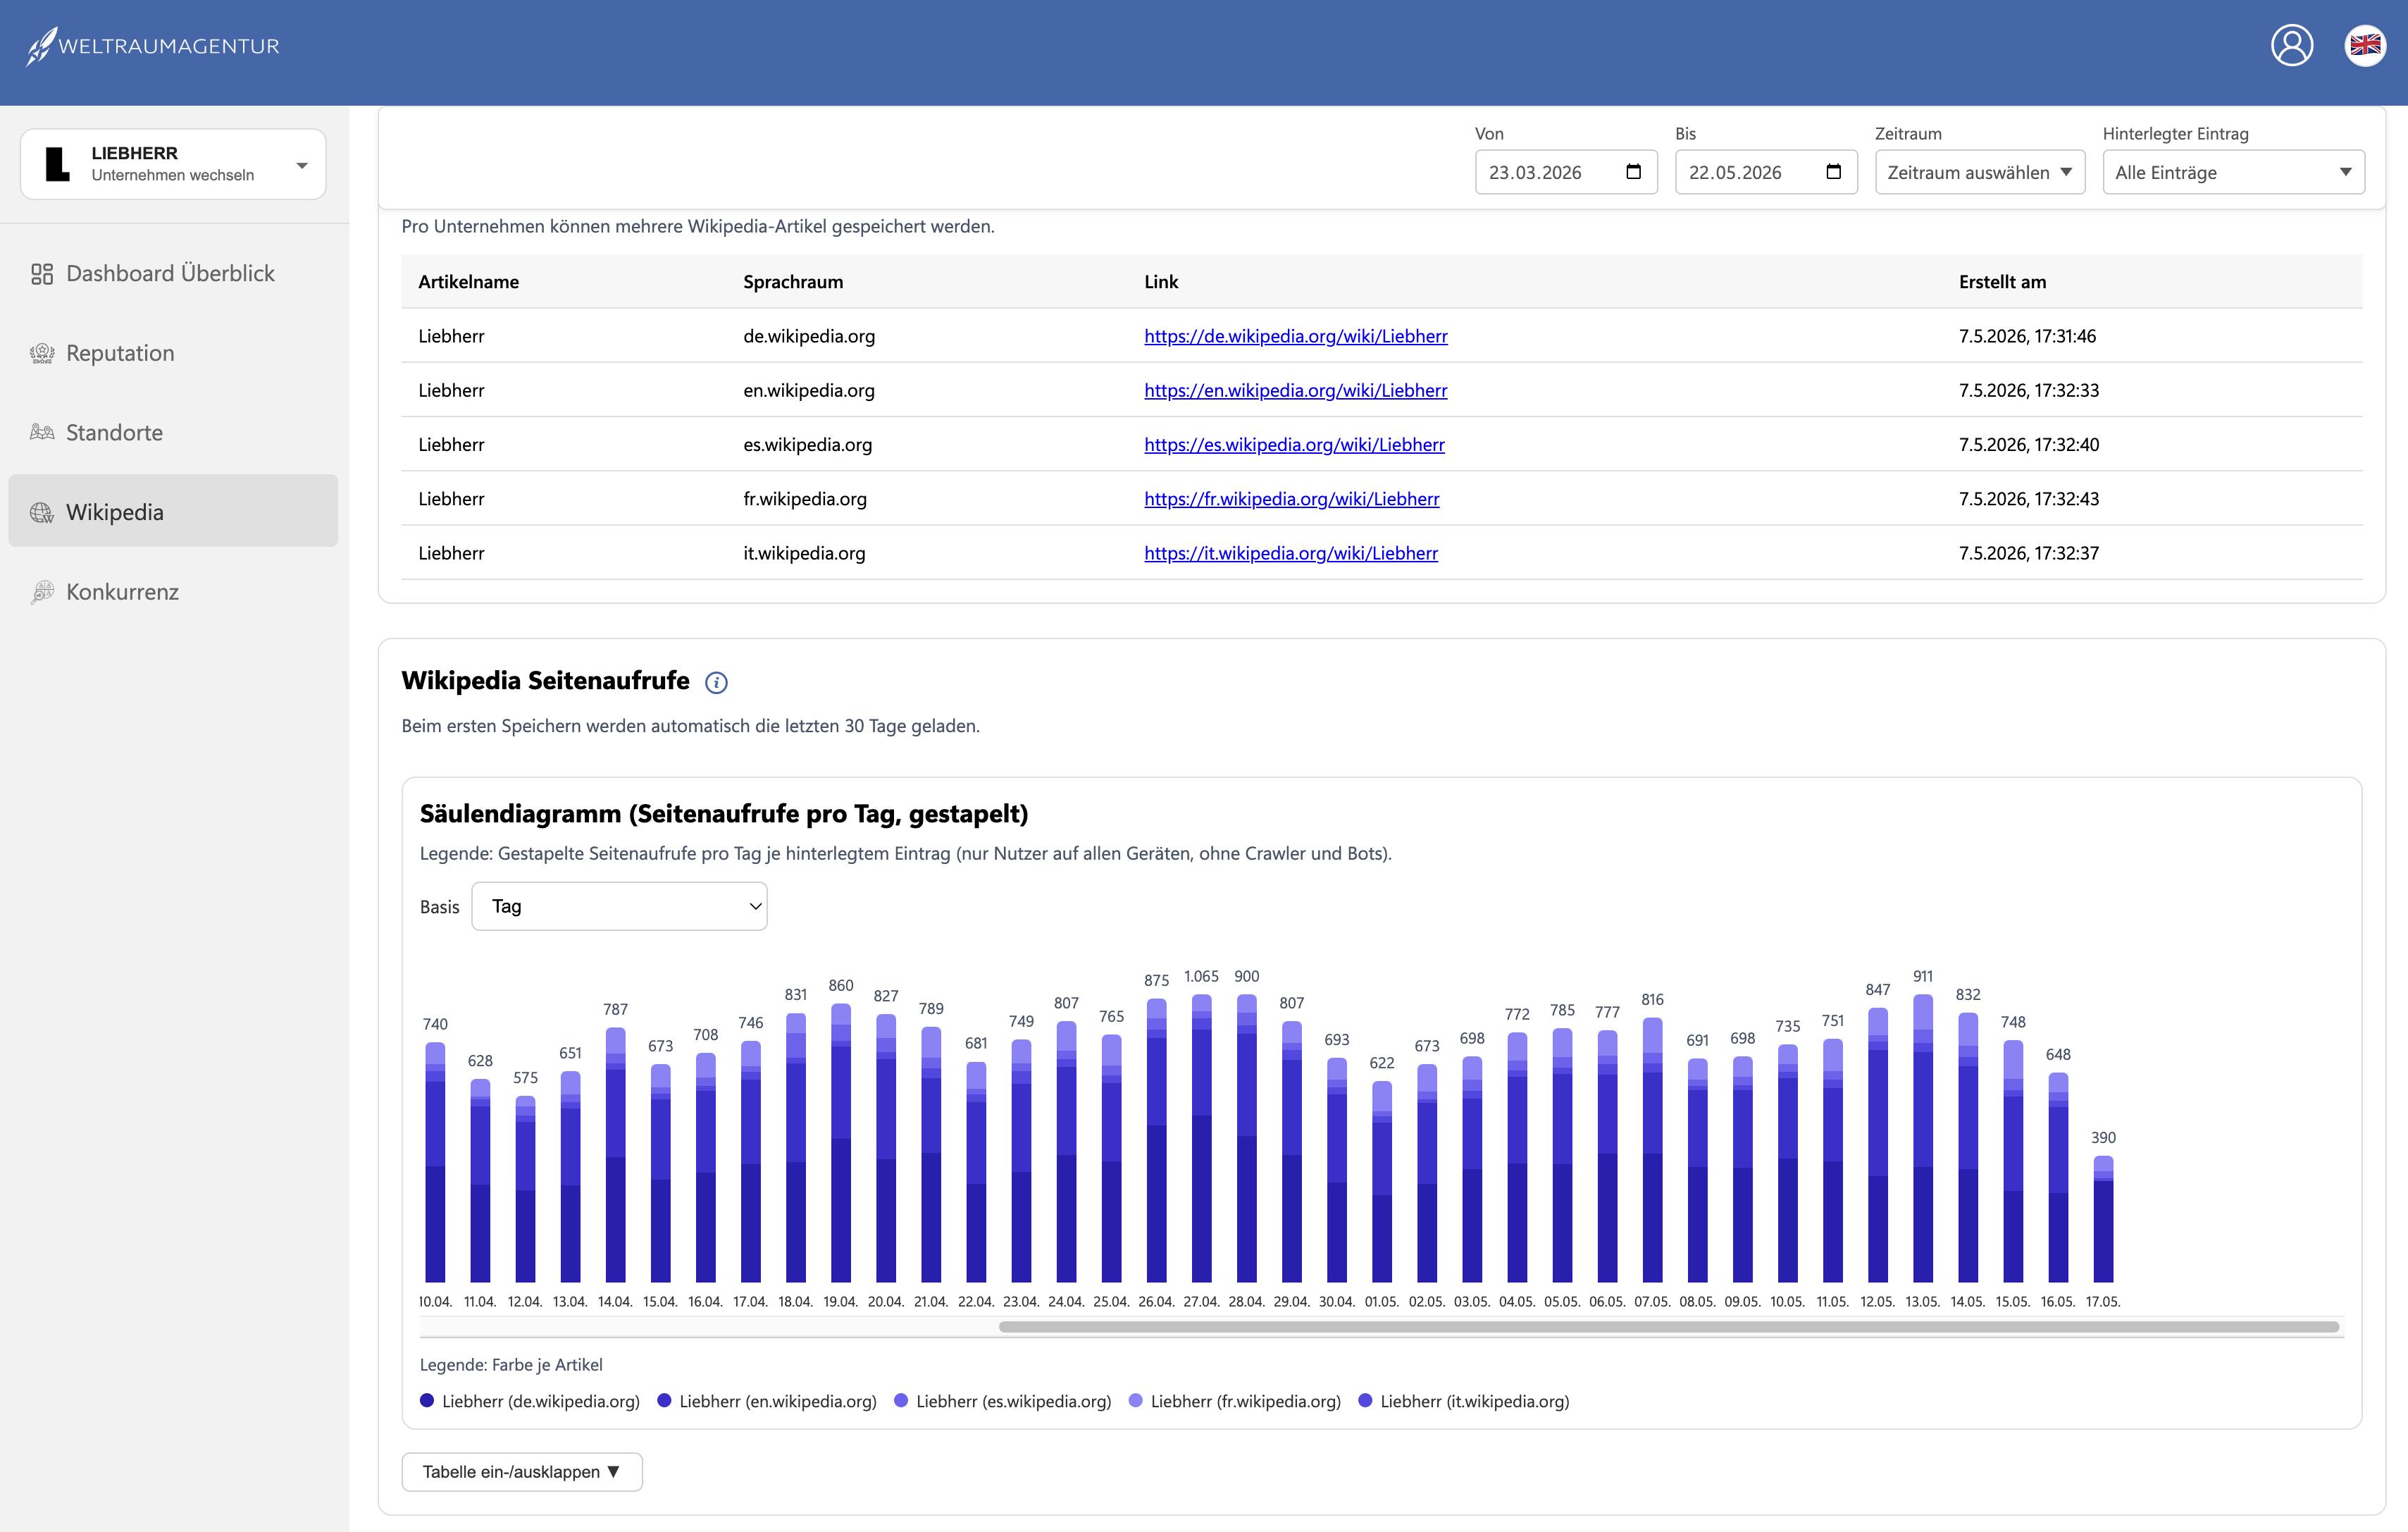Click the Standorte sidebar icon
The image size is (2408, 1532).
[41, 433]
